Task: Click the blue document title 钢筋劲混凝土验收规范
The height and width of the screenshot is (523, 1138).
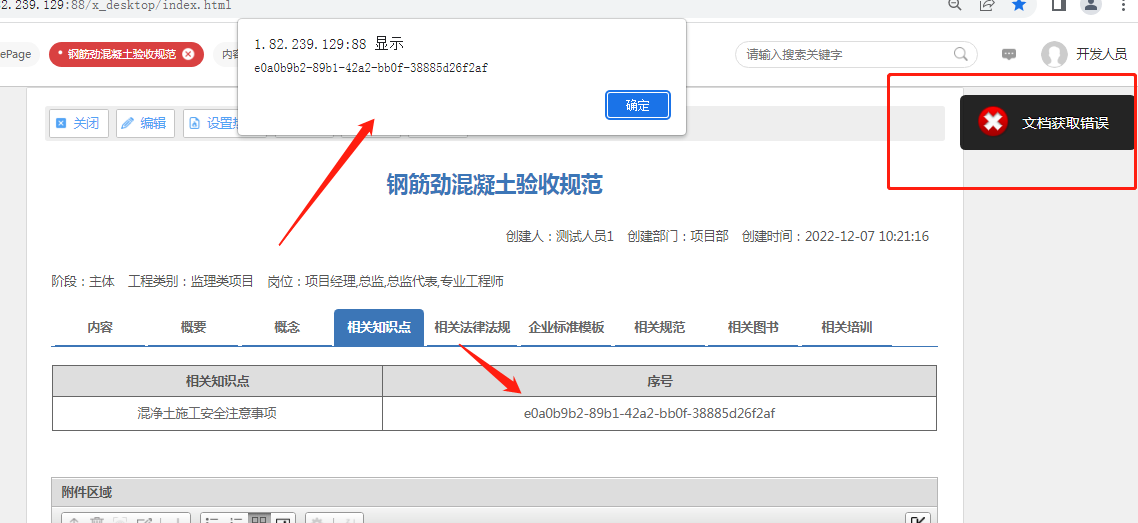Action: pos(494,184)
